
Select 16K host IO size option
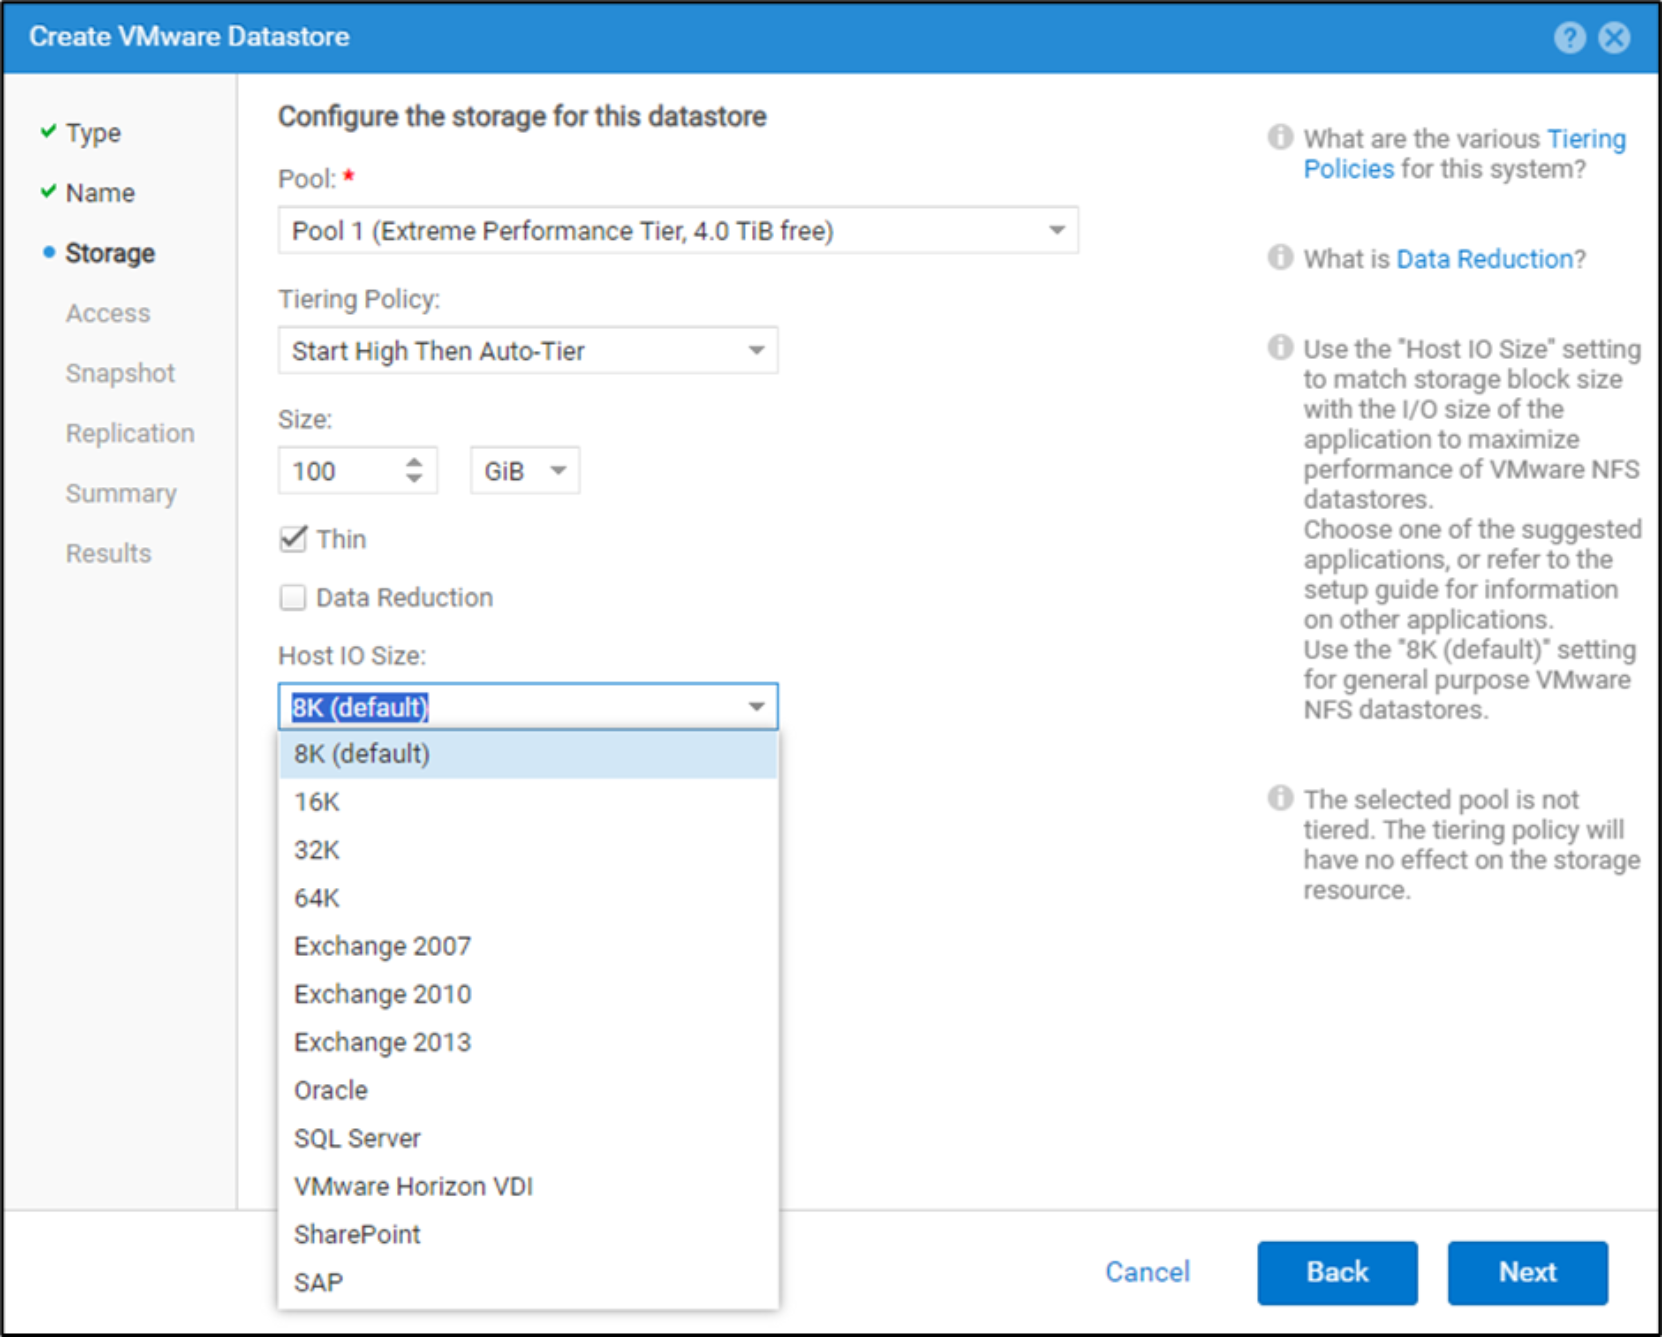point(528,802)
